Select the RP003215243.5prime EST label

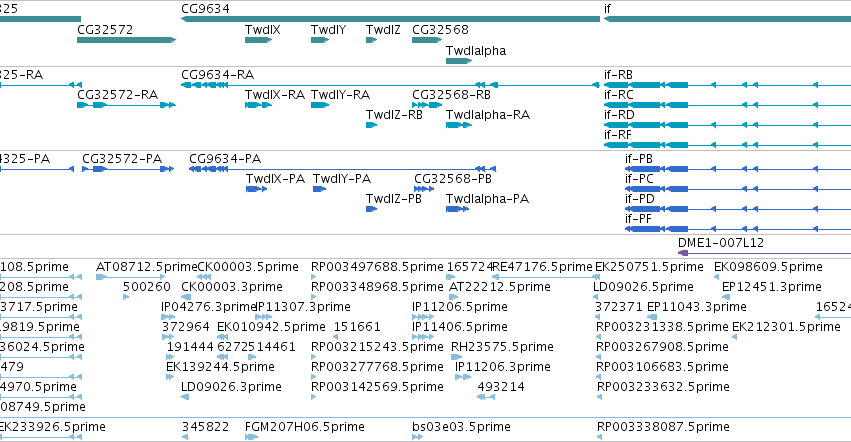pyautogui.click(x=377, y=347)
